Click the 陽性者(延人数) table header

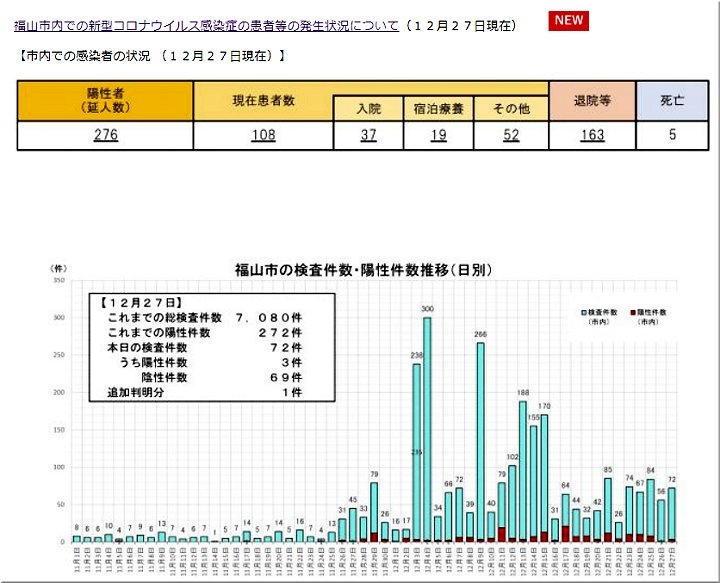tap(105, 100)
